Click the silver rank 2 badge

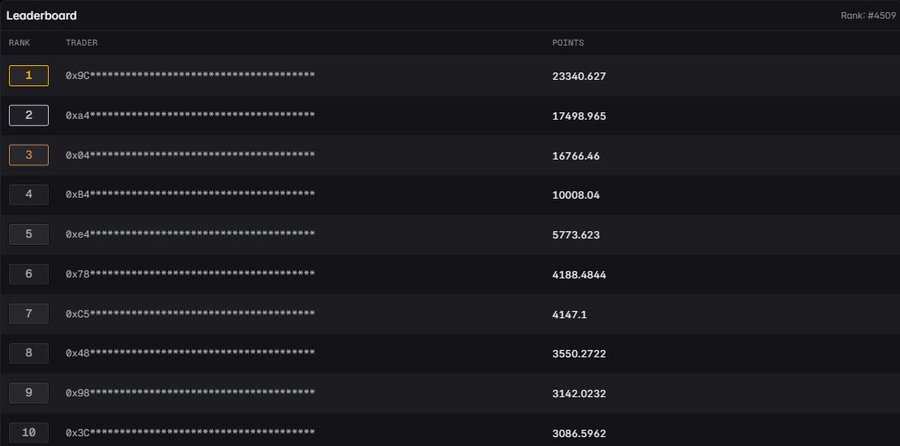(x=29, y=115)
